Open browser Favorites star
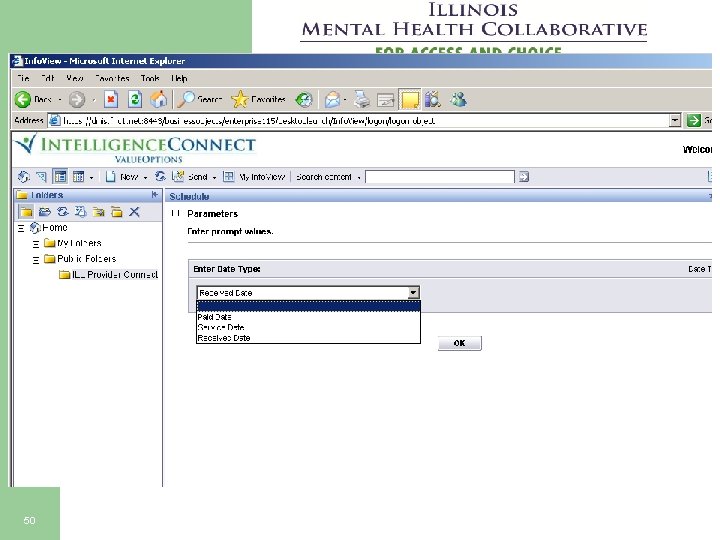 pyautogui.click(x=239, y=99)
